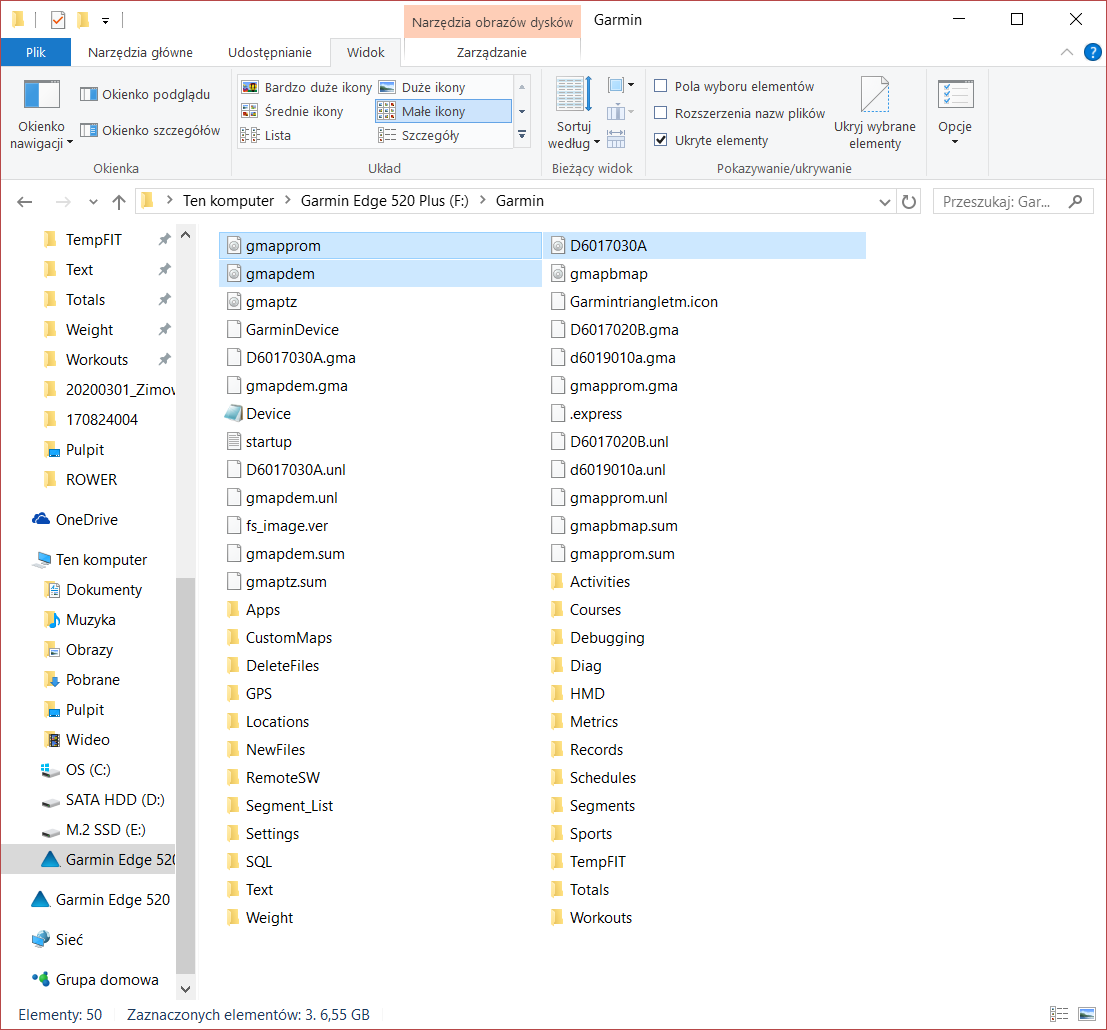Screen dimensions: 1107x1030
Task: Open the Zarządzanie tab
Action: click(492, 52)
